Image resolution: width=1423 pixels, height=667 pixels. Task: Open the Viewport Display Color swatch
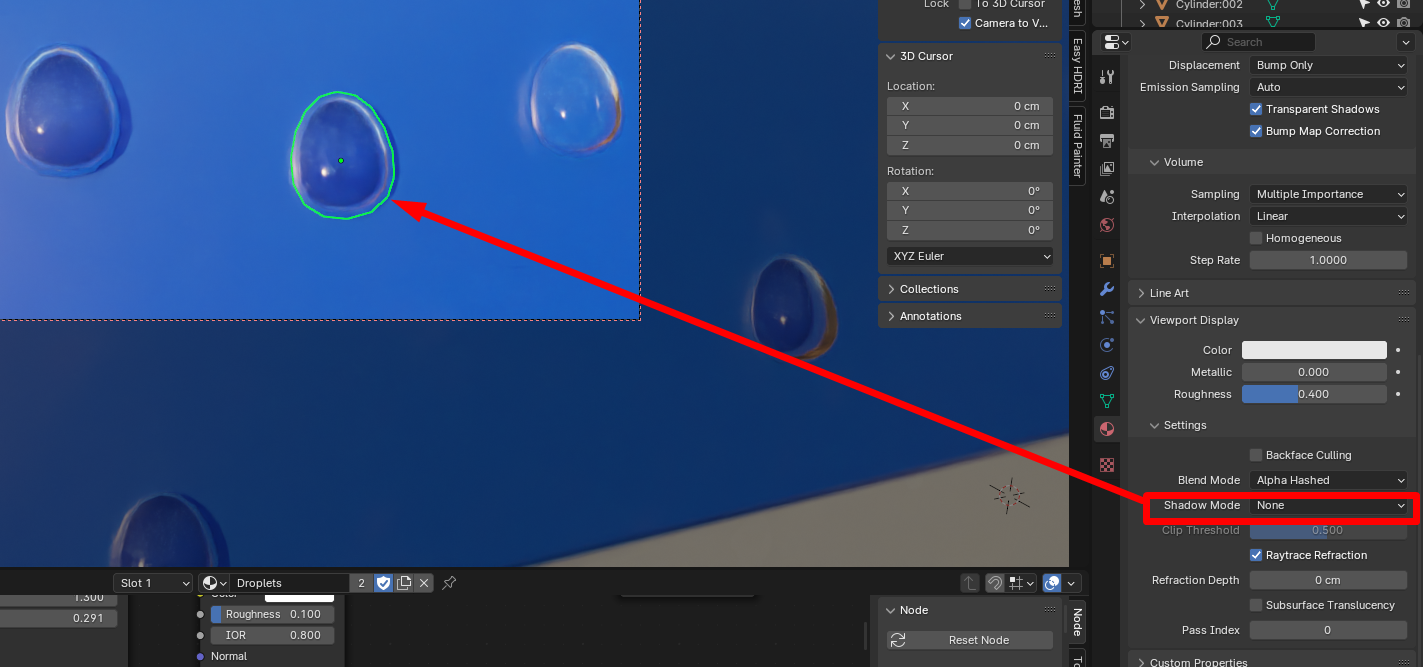[1314, 350]
